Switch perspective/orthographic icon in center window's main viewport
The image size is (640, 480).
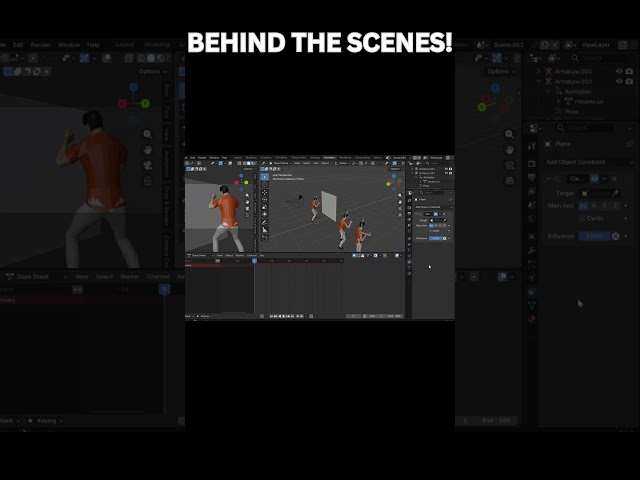[x=400, y=215]
